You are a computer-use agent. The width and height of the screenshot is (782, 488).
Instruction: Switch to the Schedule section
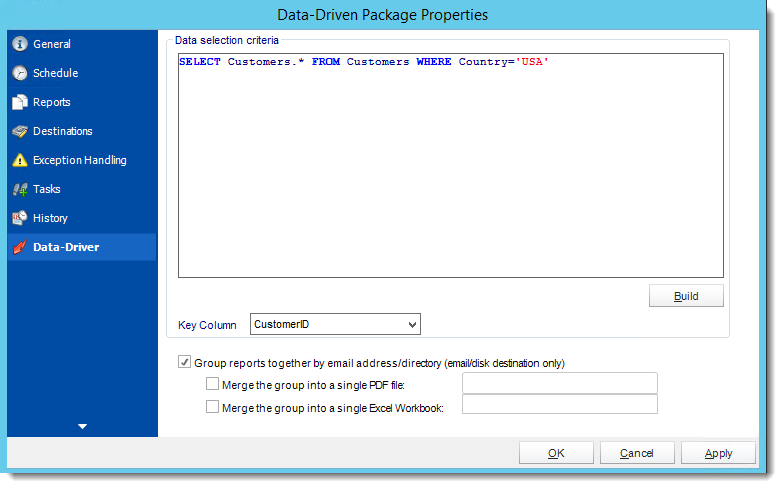[x=82, y=73]
